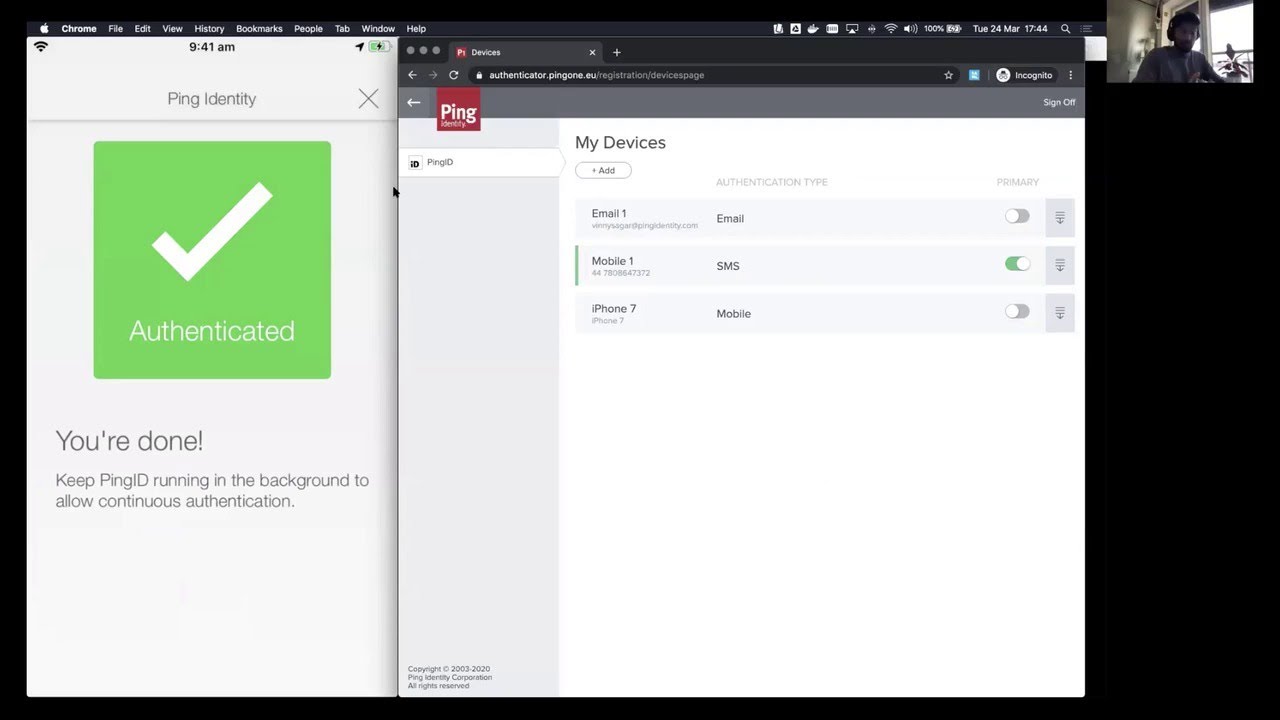
Task: Open a new Chrome tab
Action: click(x=616, y=52)
